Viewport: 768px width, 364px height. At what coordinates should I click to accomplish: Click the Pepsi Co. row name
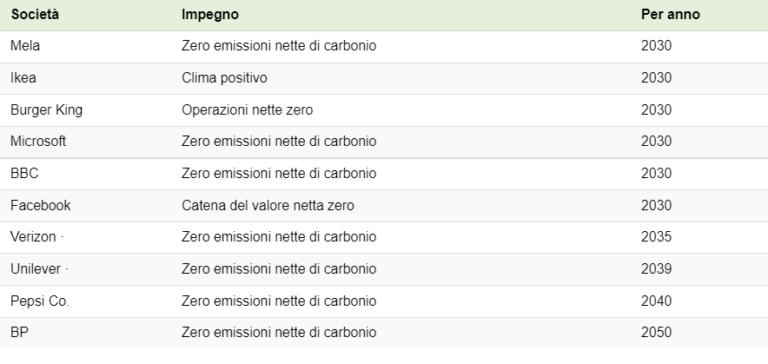click(40, 301)
